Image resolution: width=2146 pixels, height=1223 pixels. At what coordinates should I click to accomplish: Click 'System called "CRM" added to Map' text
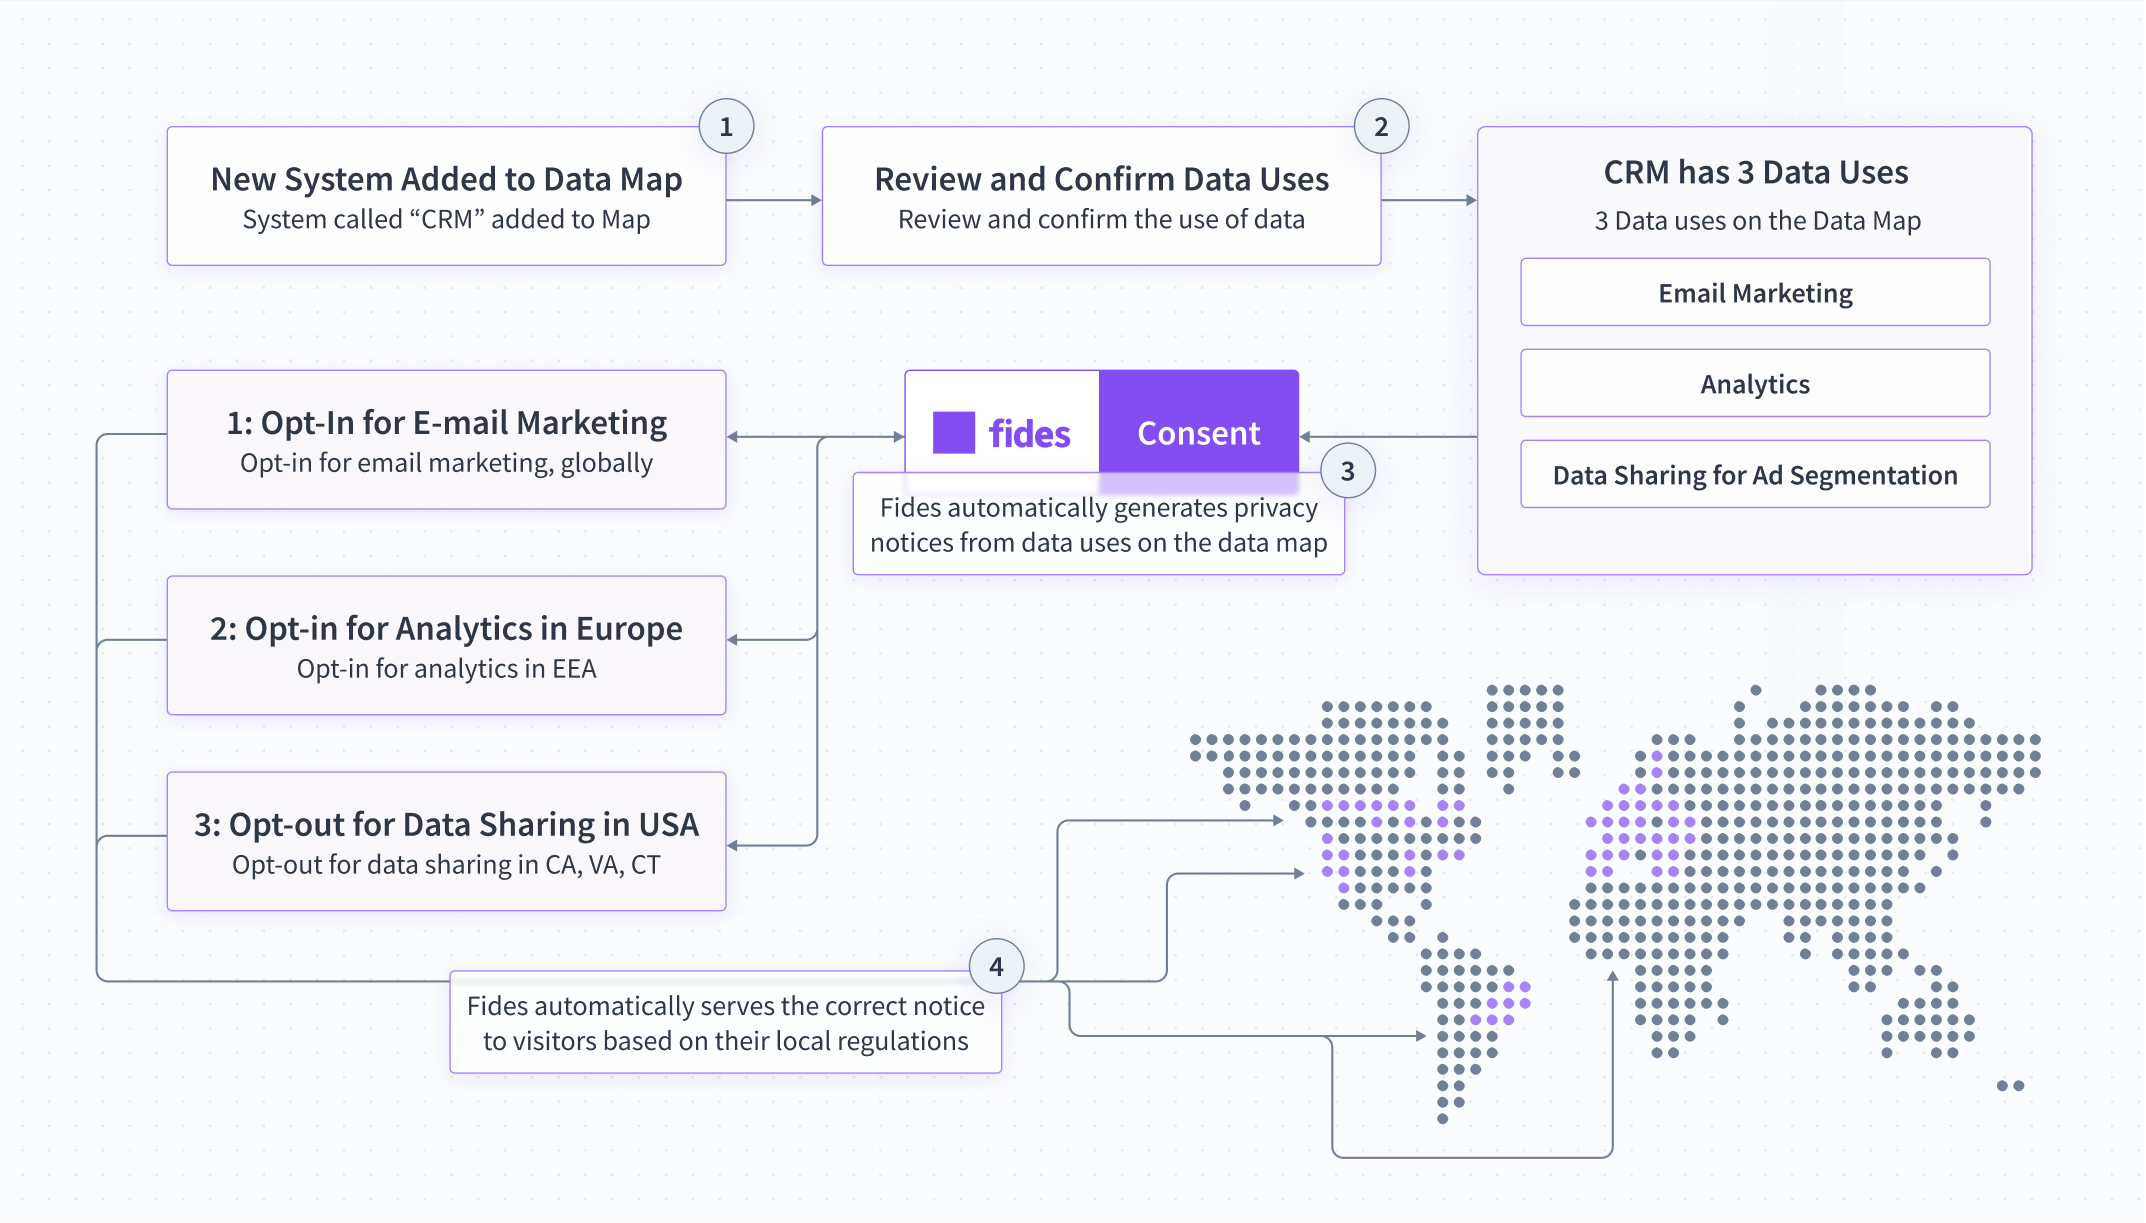[446, 219]
